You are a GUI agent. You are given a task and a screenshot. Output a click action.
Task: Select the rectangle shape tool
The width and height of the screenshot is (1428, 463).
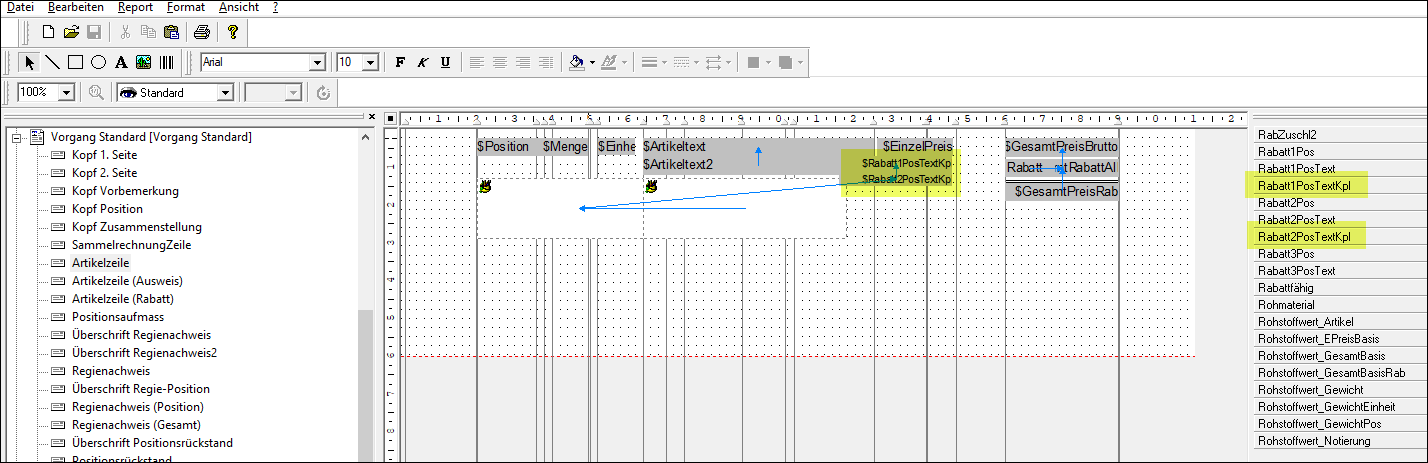coord(75,62)
